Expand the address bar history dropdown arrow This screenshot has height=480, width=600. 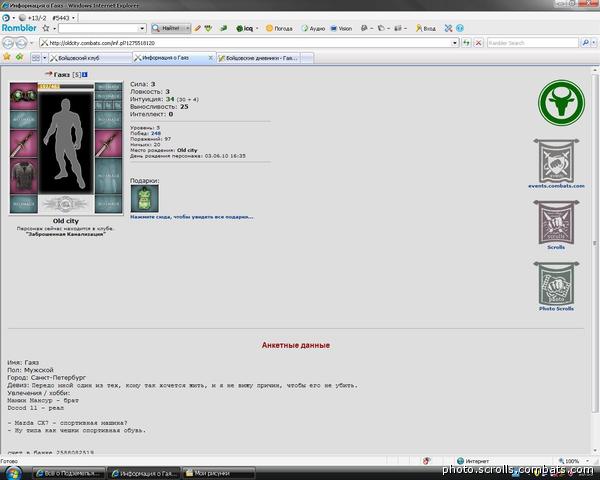point(455,43)
